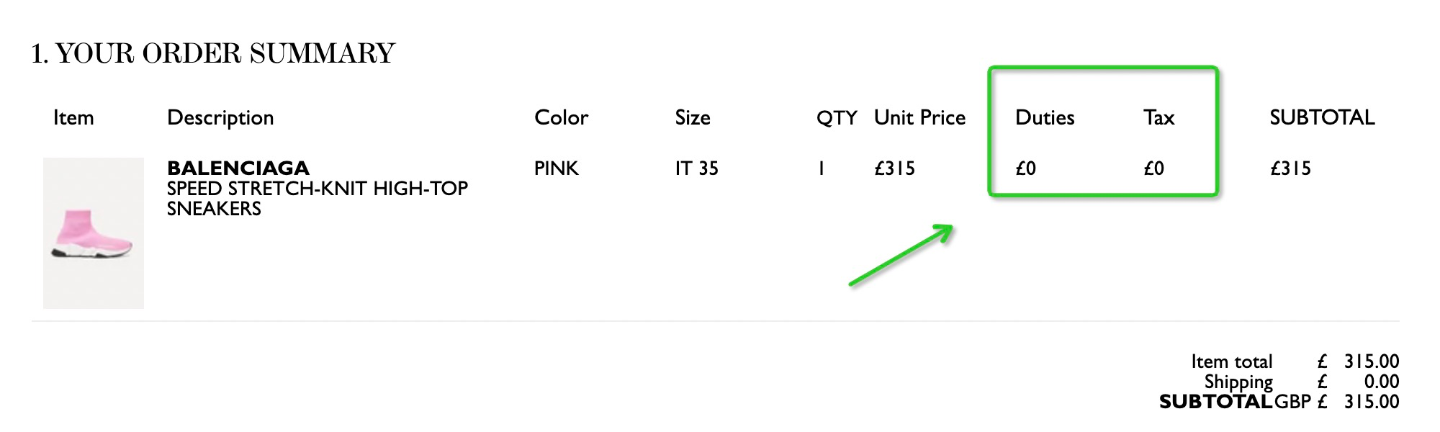Click the Shipping cost line
1440x432 pixels.
coord(1301,382)
